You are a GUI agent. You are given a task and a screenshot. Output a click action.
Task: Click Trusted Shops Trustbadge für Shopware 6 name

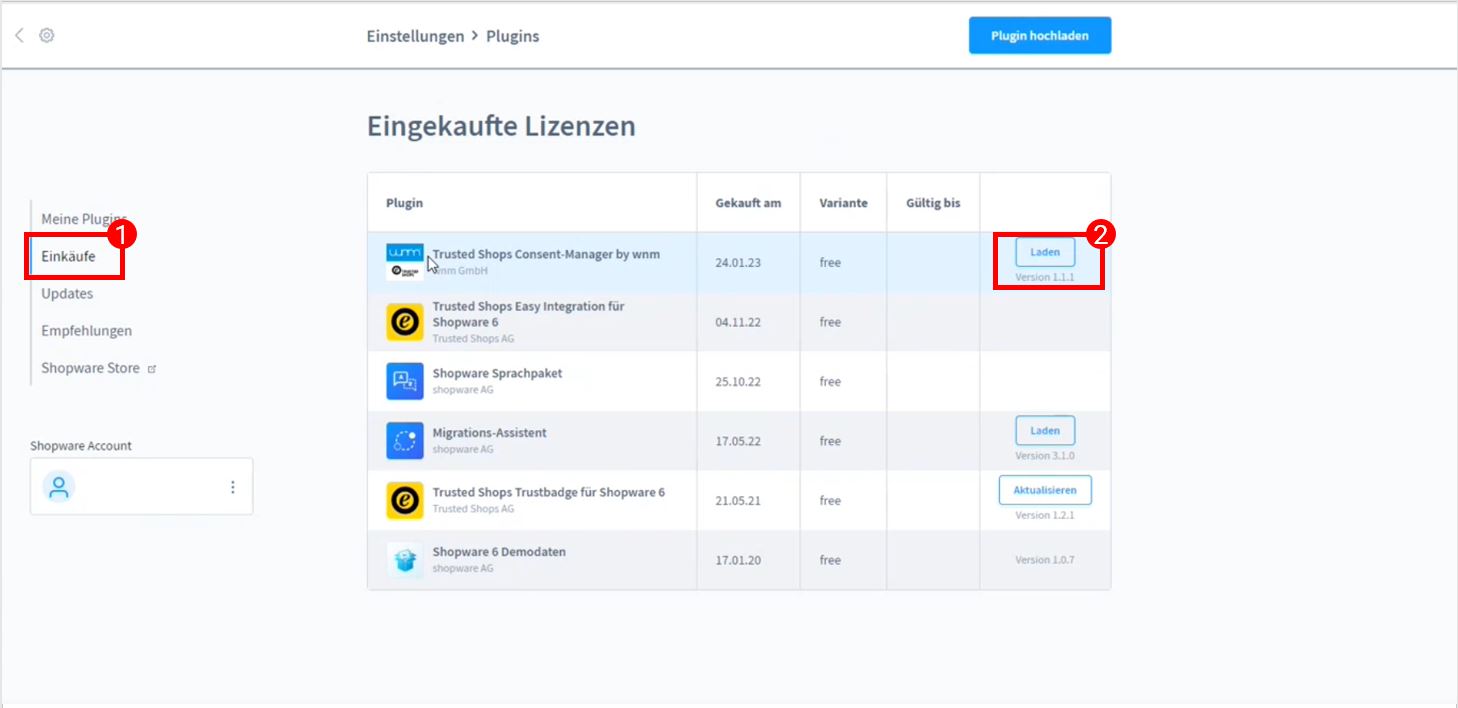coord(548,492)
